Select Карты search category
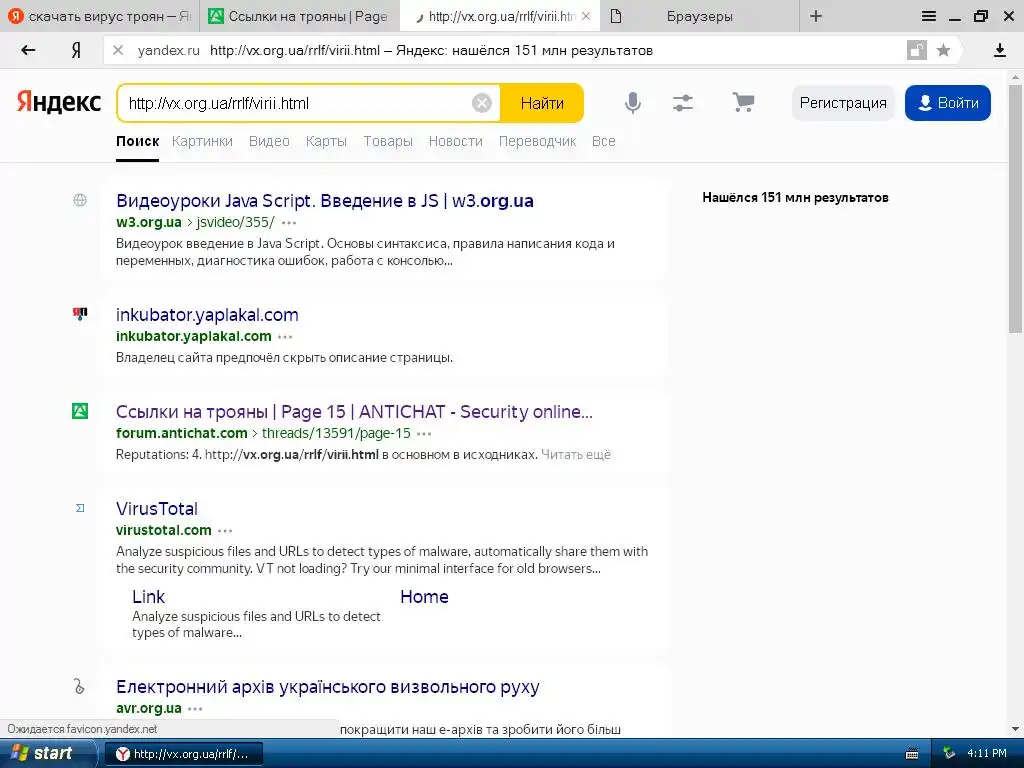Viewport: 1024px width, 768px height. pos(326,141)
